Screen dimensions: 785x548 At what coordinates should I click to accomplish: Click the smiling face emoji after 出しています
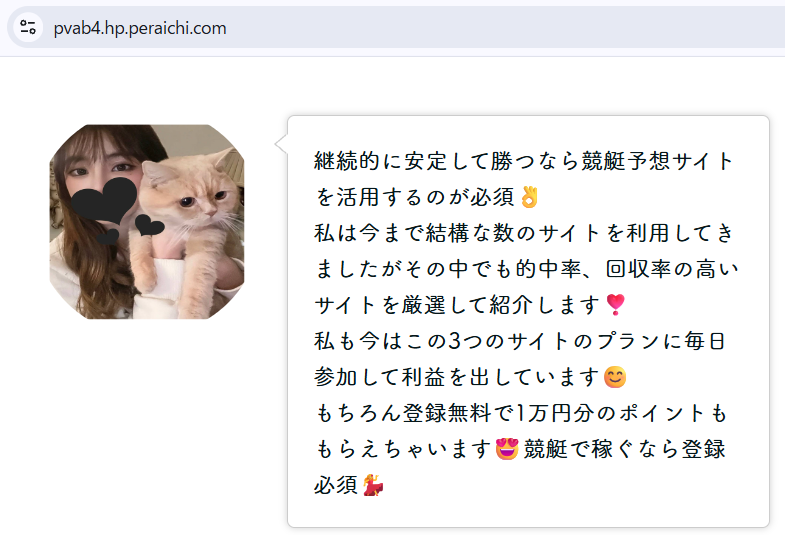615,377
